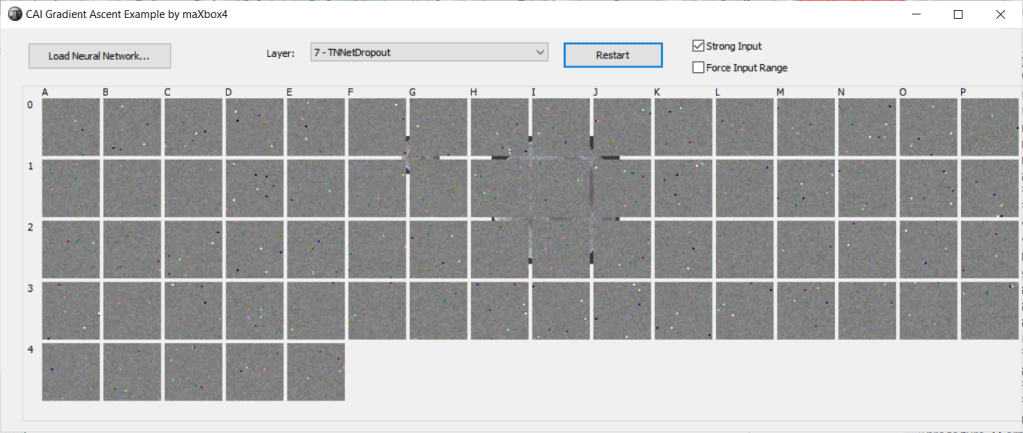
Task: Open the Layer dropdown showing TNNetDropout
Action: [429, 53]
